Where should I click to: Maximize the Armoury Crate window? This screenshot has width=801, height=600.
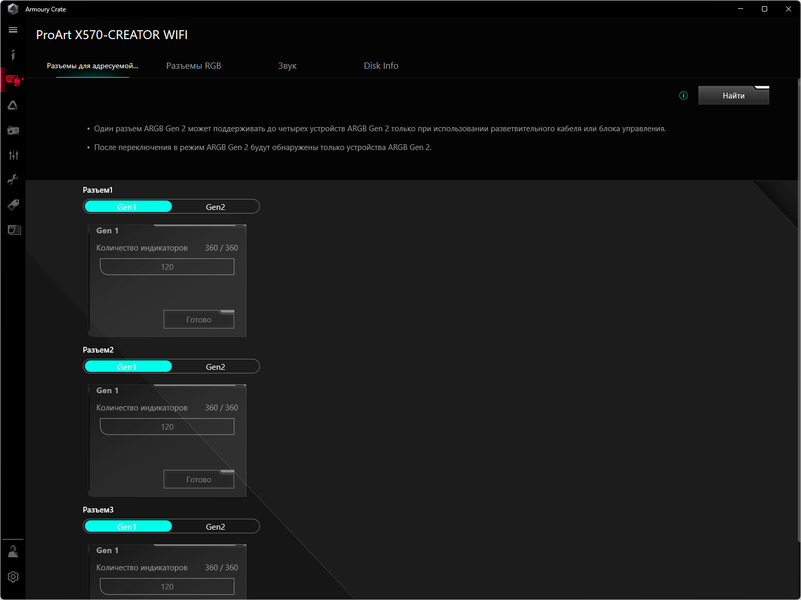click(764, 9)
